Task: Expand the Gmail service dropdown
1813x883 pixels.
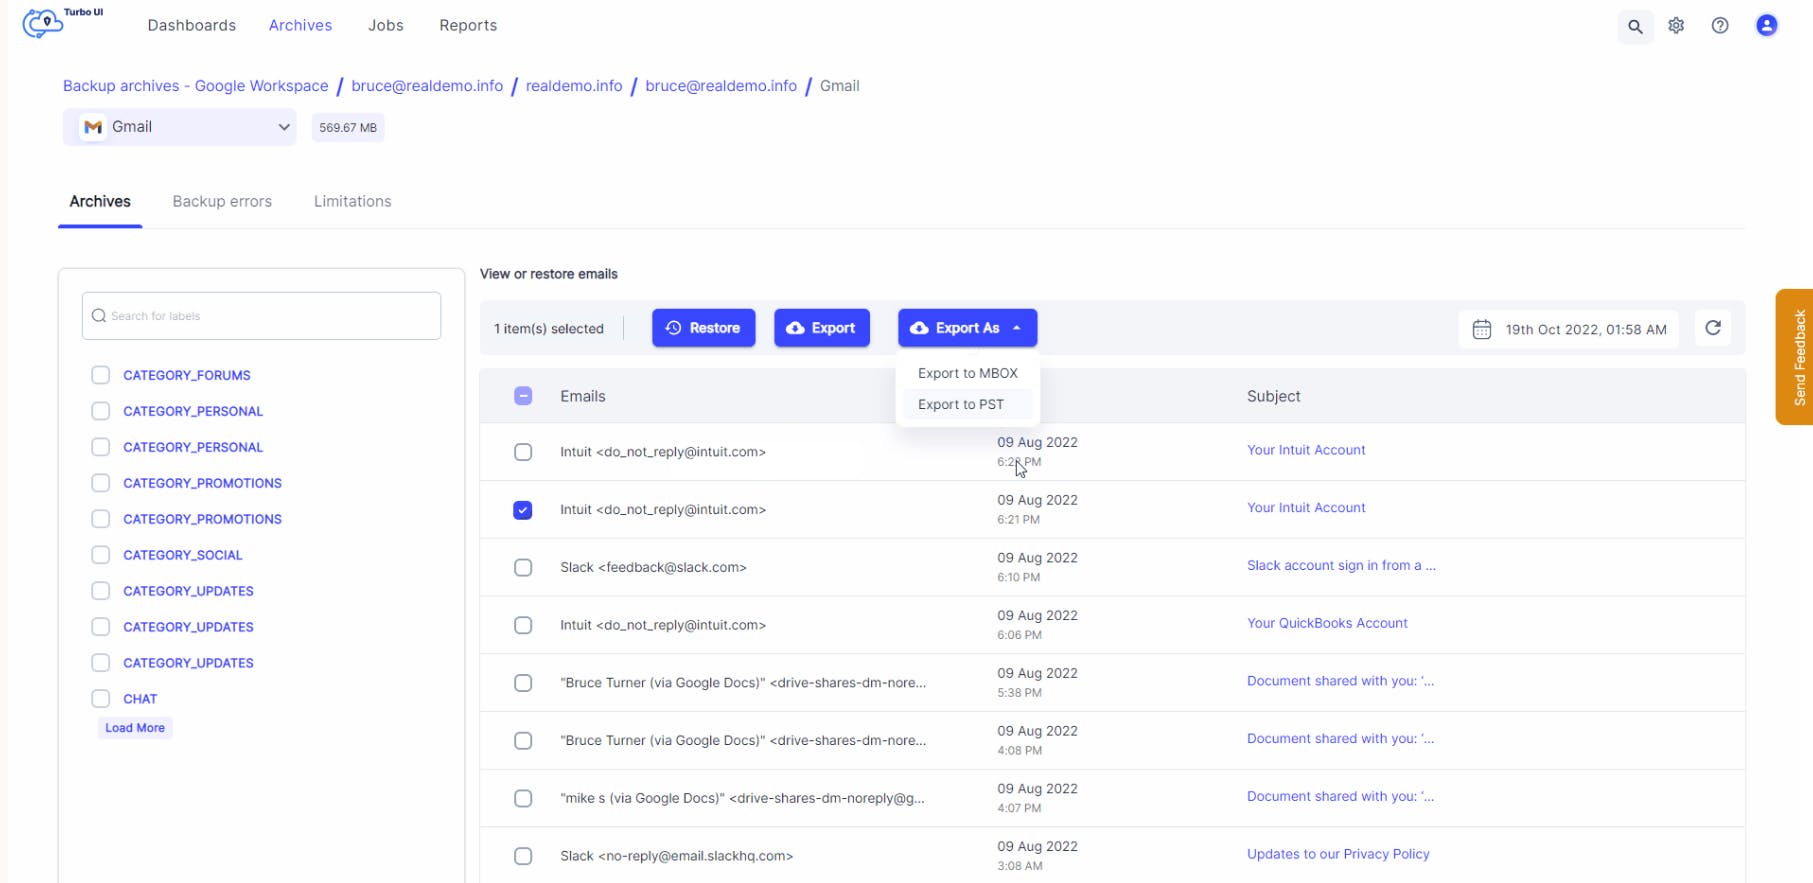Action: coord(180,127)
